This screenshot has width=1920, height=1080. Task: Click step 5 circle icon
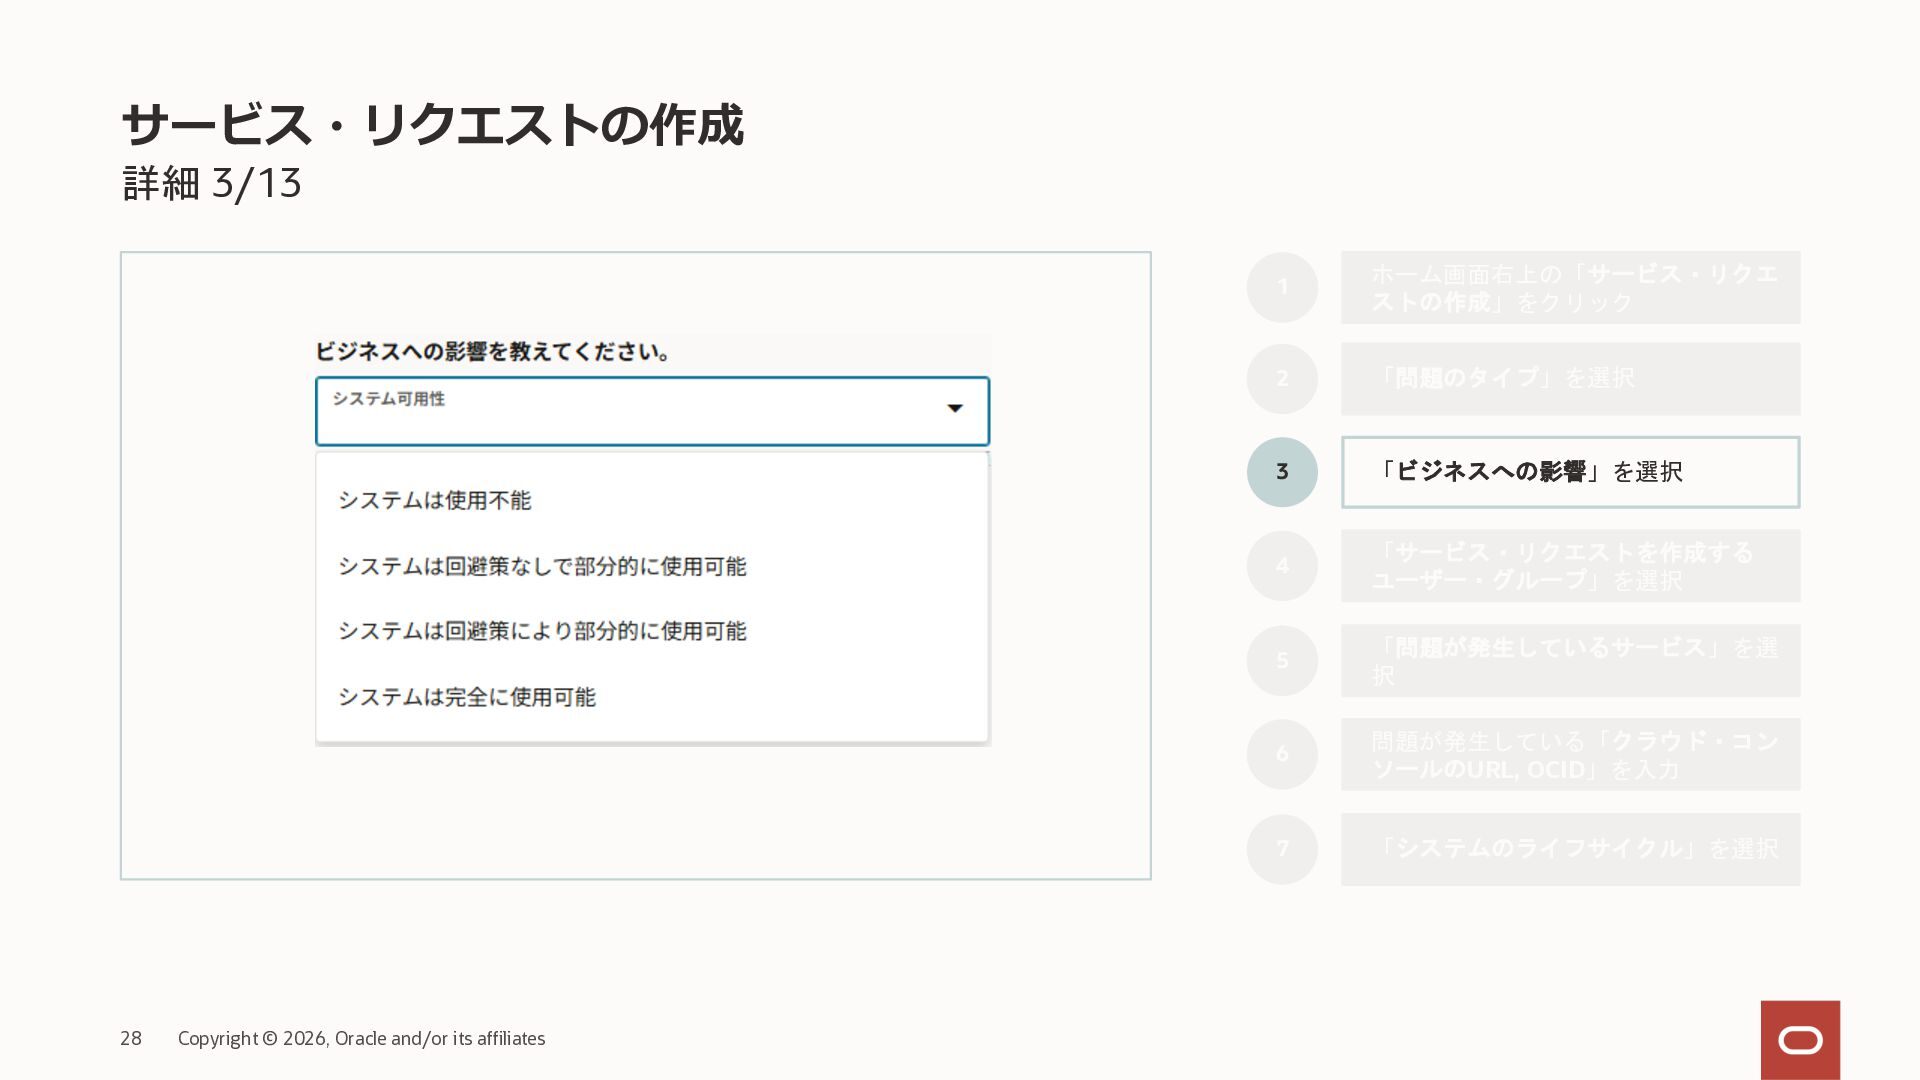(x=1282, y=660)
